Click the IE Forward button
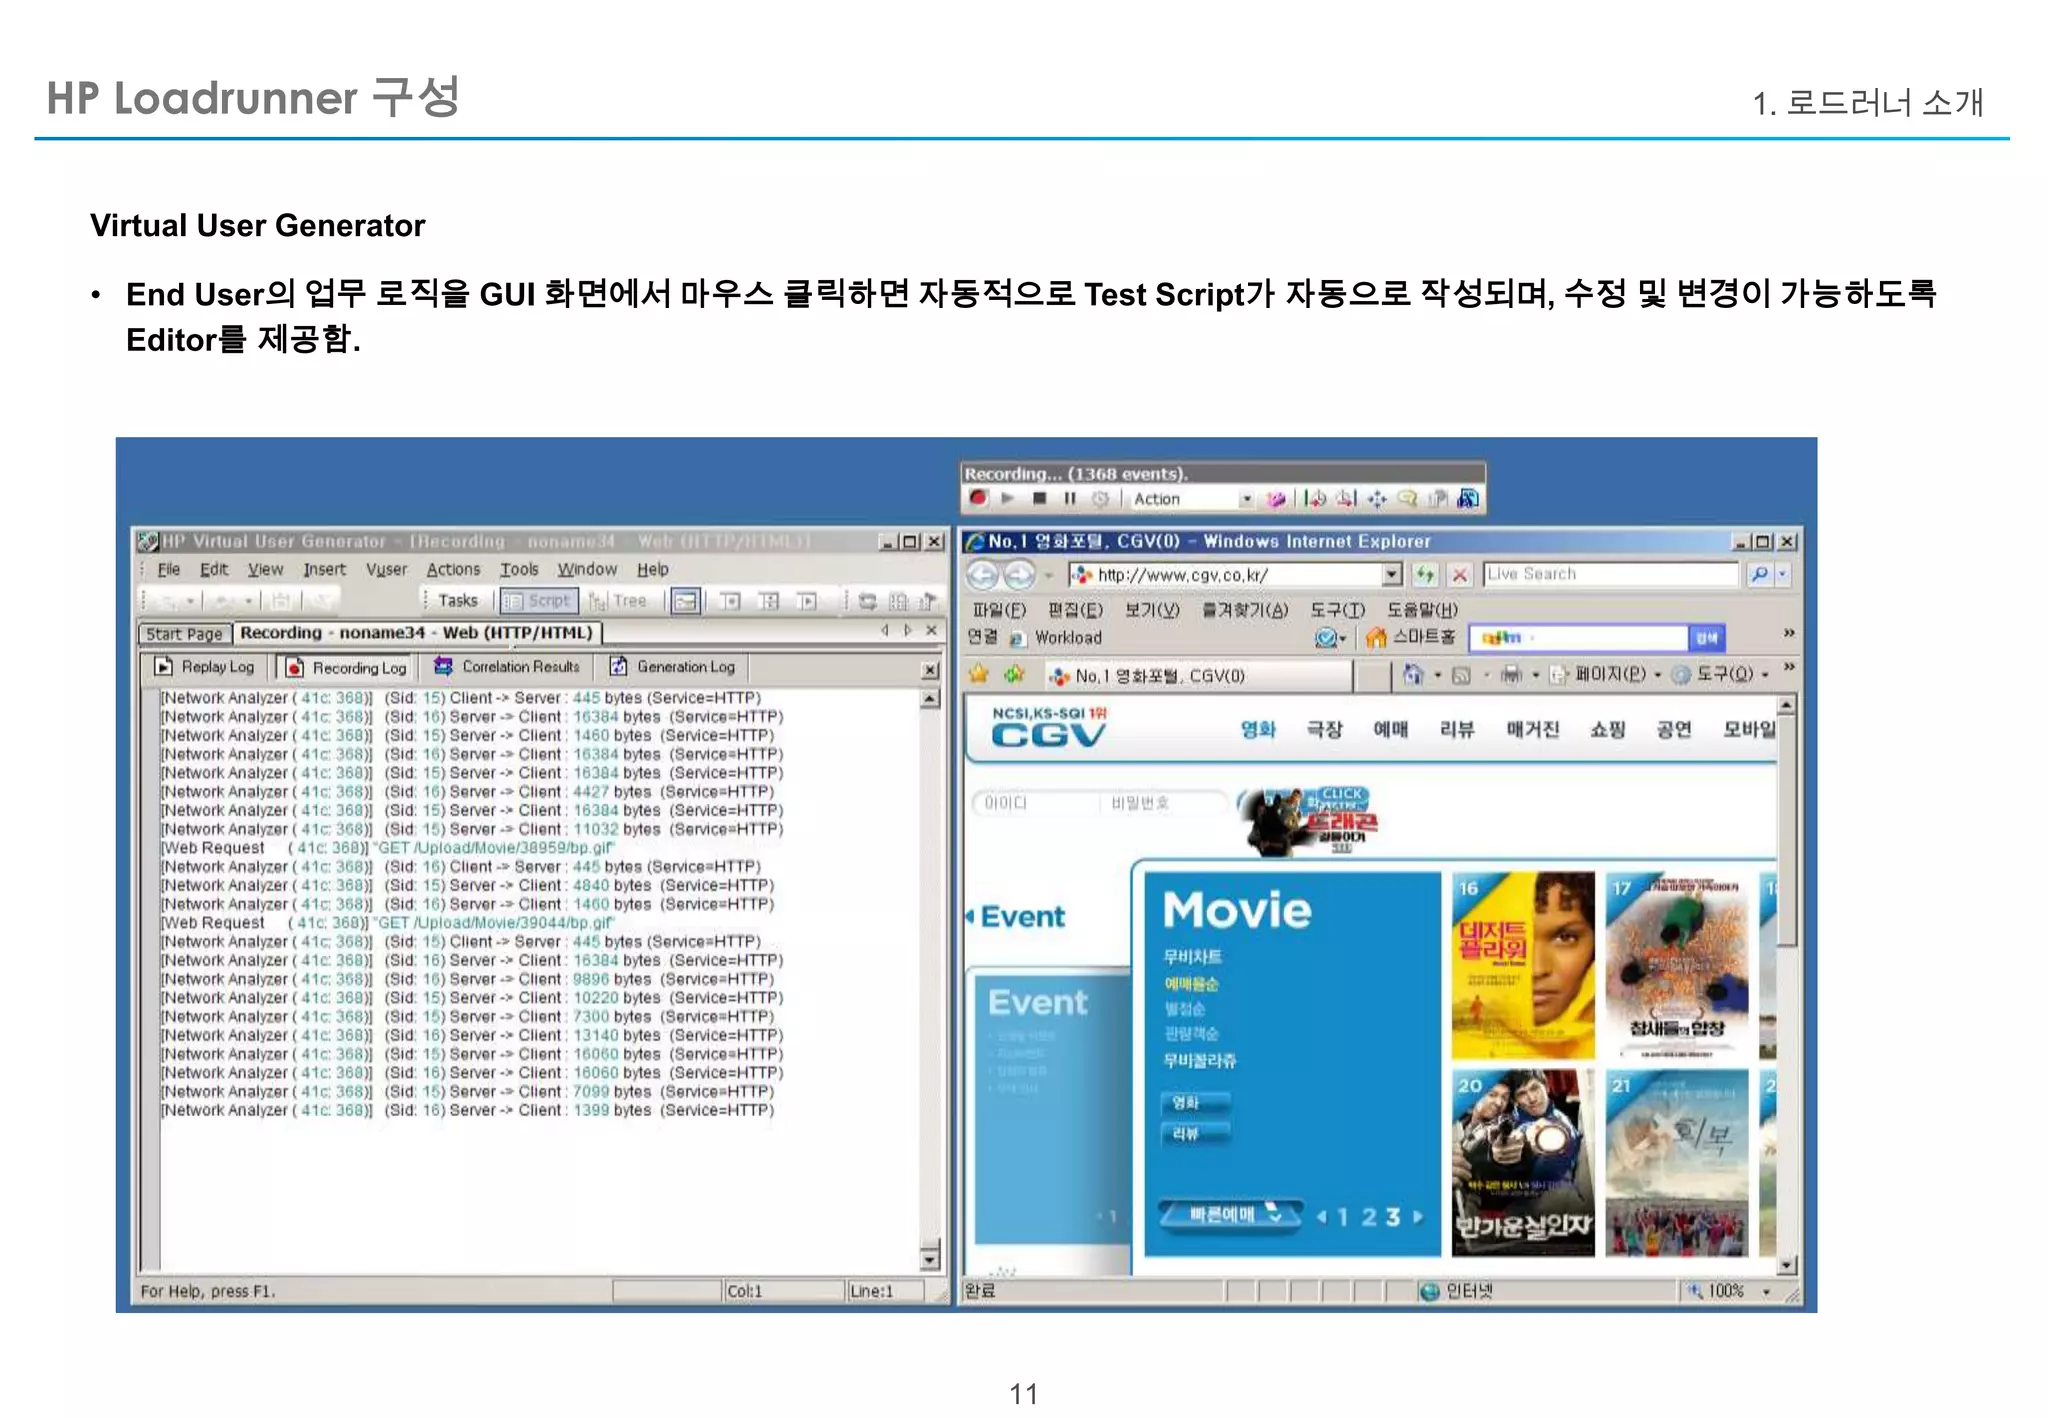The height and width of the screenshot is (1418, 2048). pyautogui.click(x=1018, y=575)
